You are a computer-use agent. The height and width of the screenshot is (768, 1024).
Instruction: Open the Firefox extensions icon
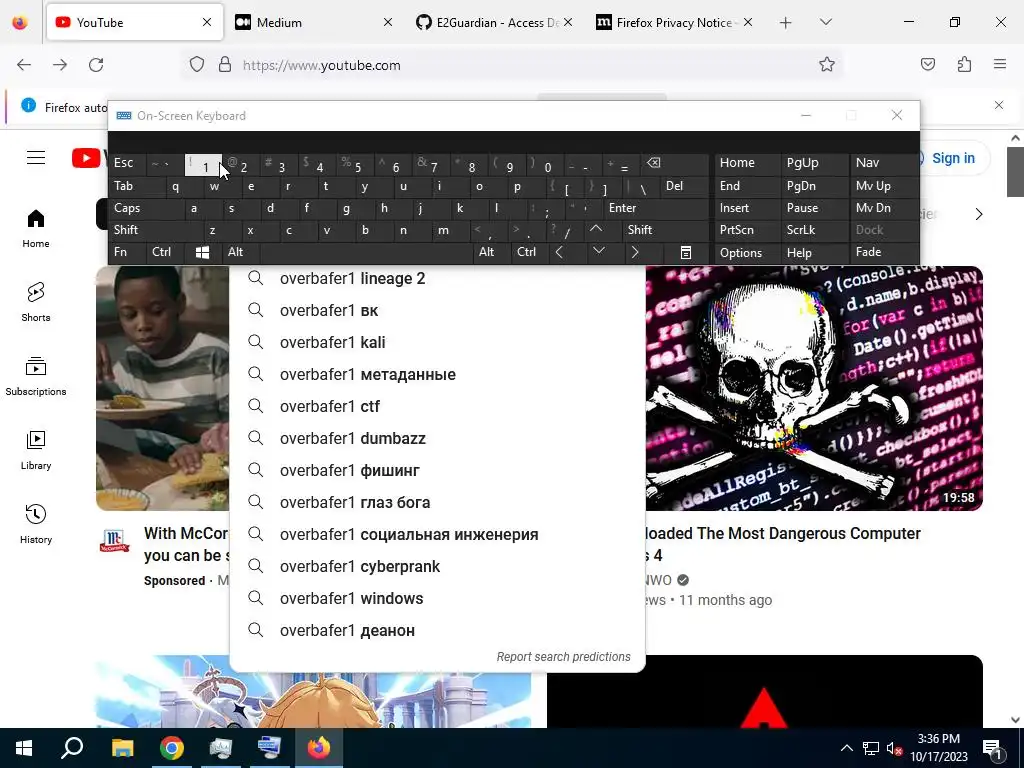[x=964, y=65]
